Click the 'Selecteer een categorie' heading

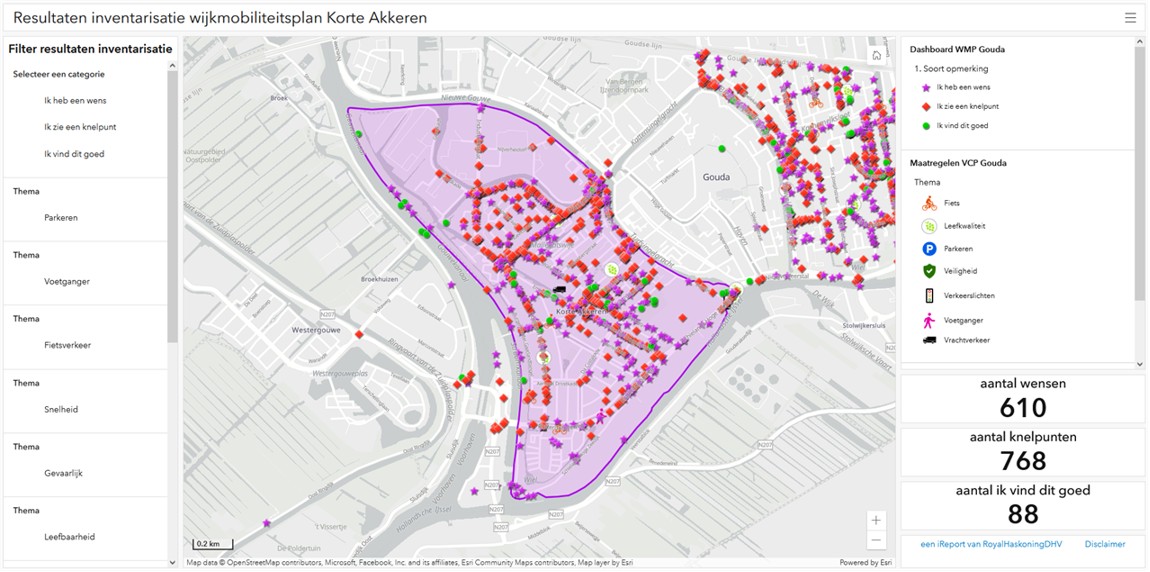click(x=59, y=74)
